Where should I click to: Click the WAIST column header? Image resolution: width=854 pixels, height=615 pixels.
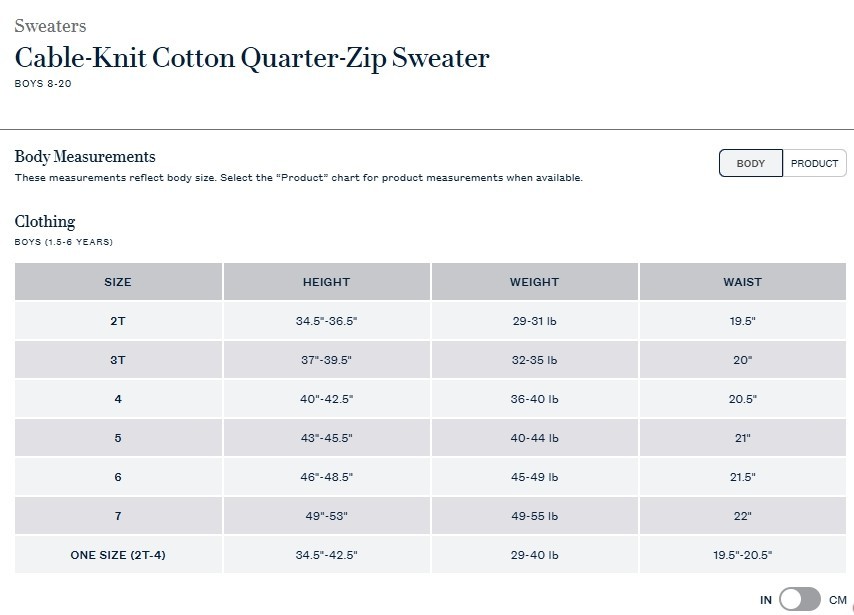(x=742, y=282)
